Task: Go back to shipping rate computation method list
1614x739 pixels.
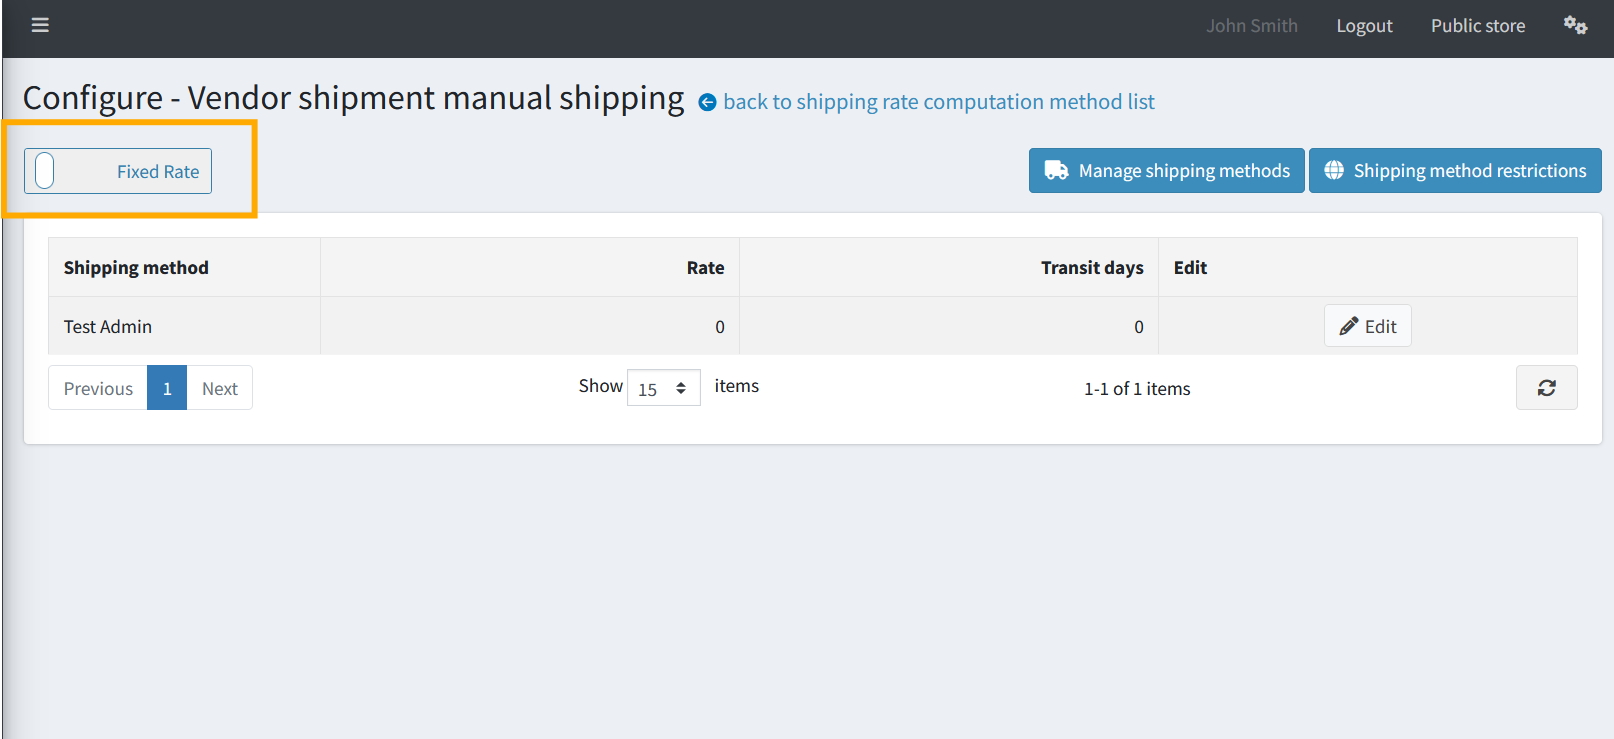Action: (938, 102)
